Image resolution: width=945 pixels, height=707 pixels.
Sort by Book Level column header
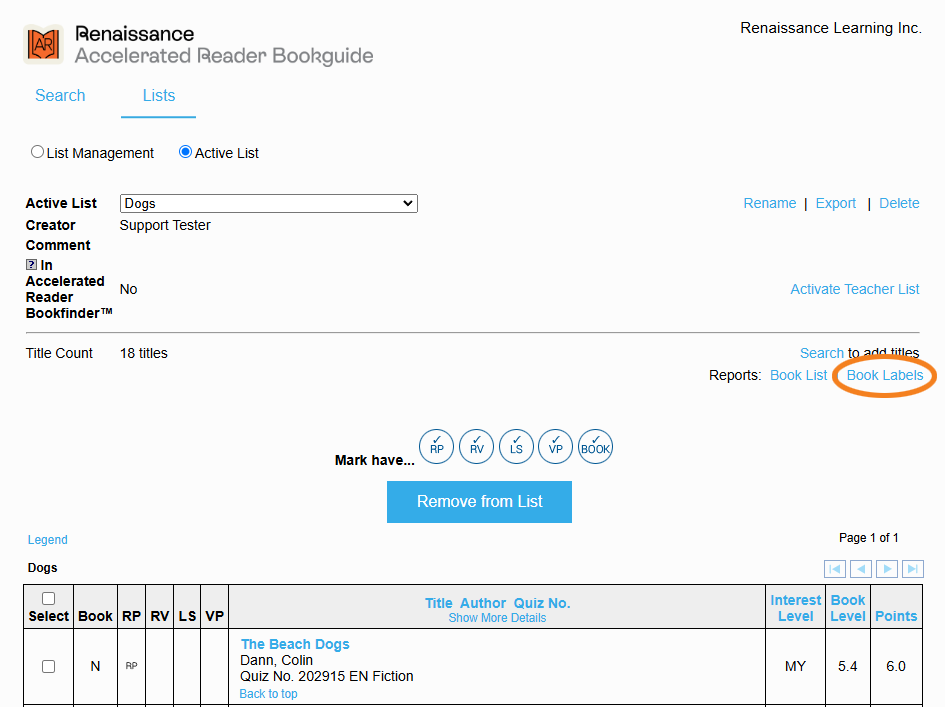[x=848, y=608]
